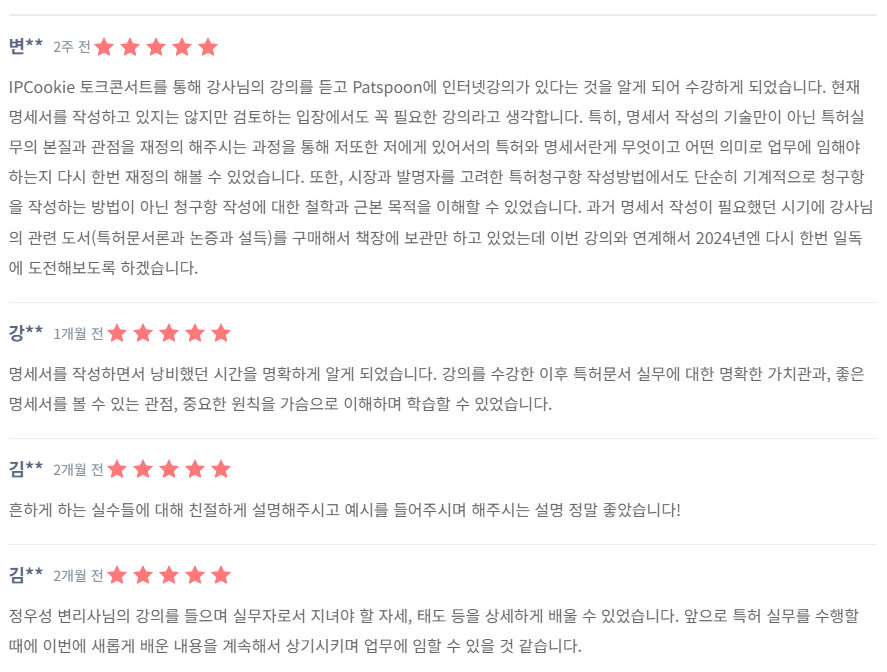887x672 pixels.
Task: Click the "2주 전" timestamp
Action: tap(71, 47)
